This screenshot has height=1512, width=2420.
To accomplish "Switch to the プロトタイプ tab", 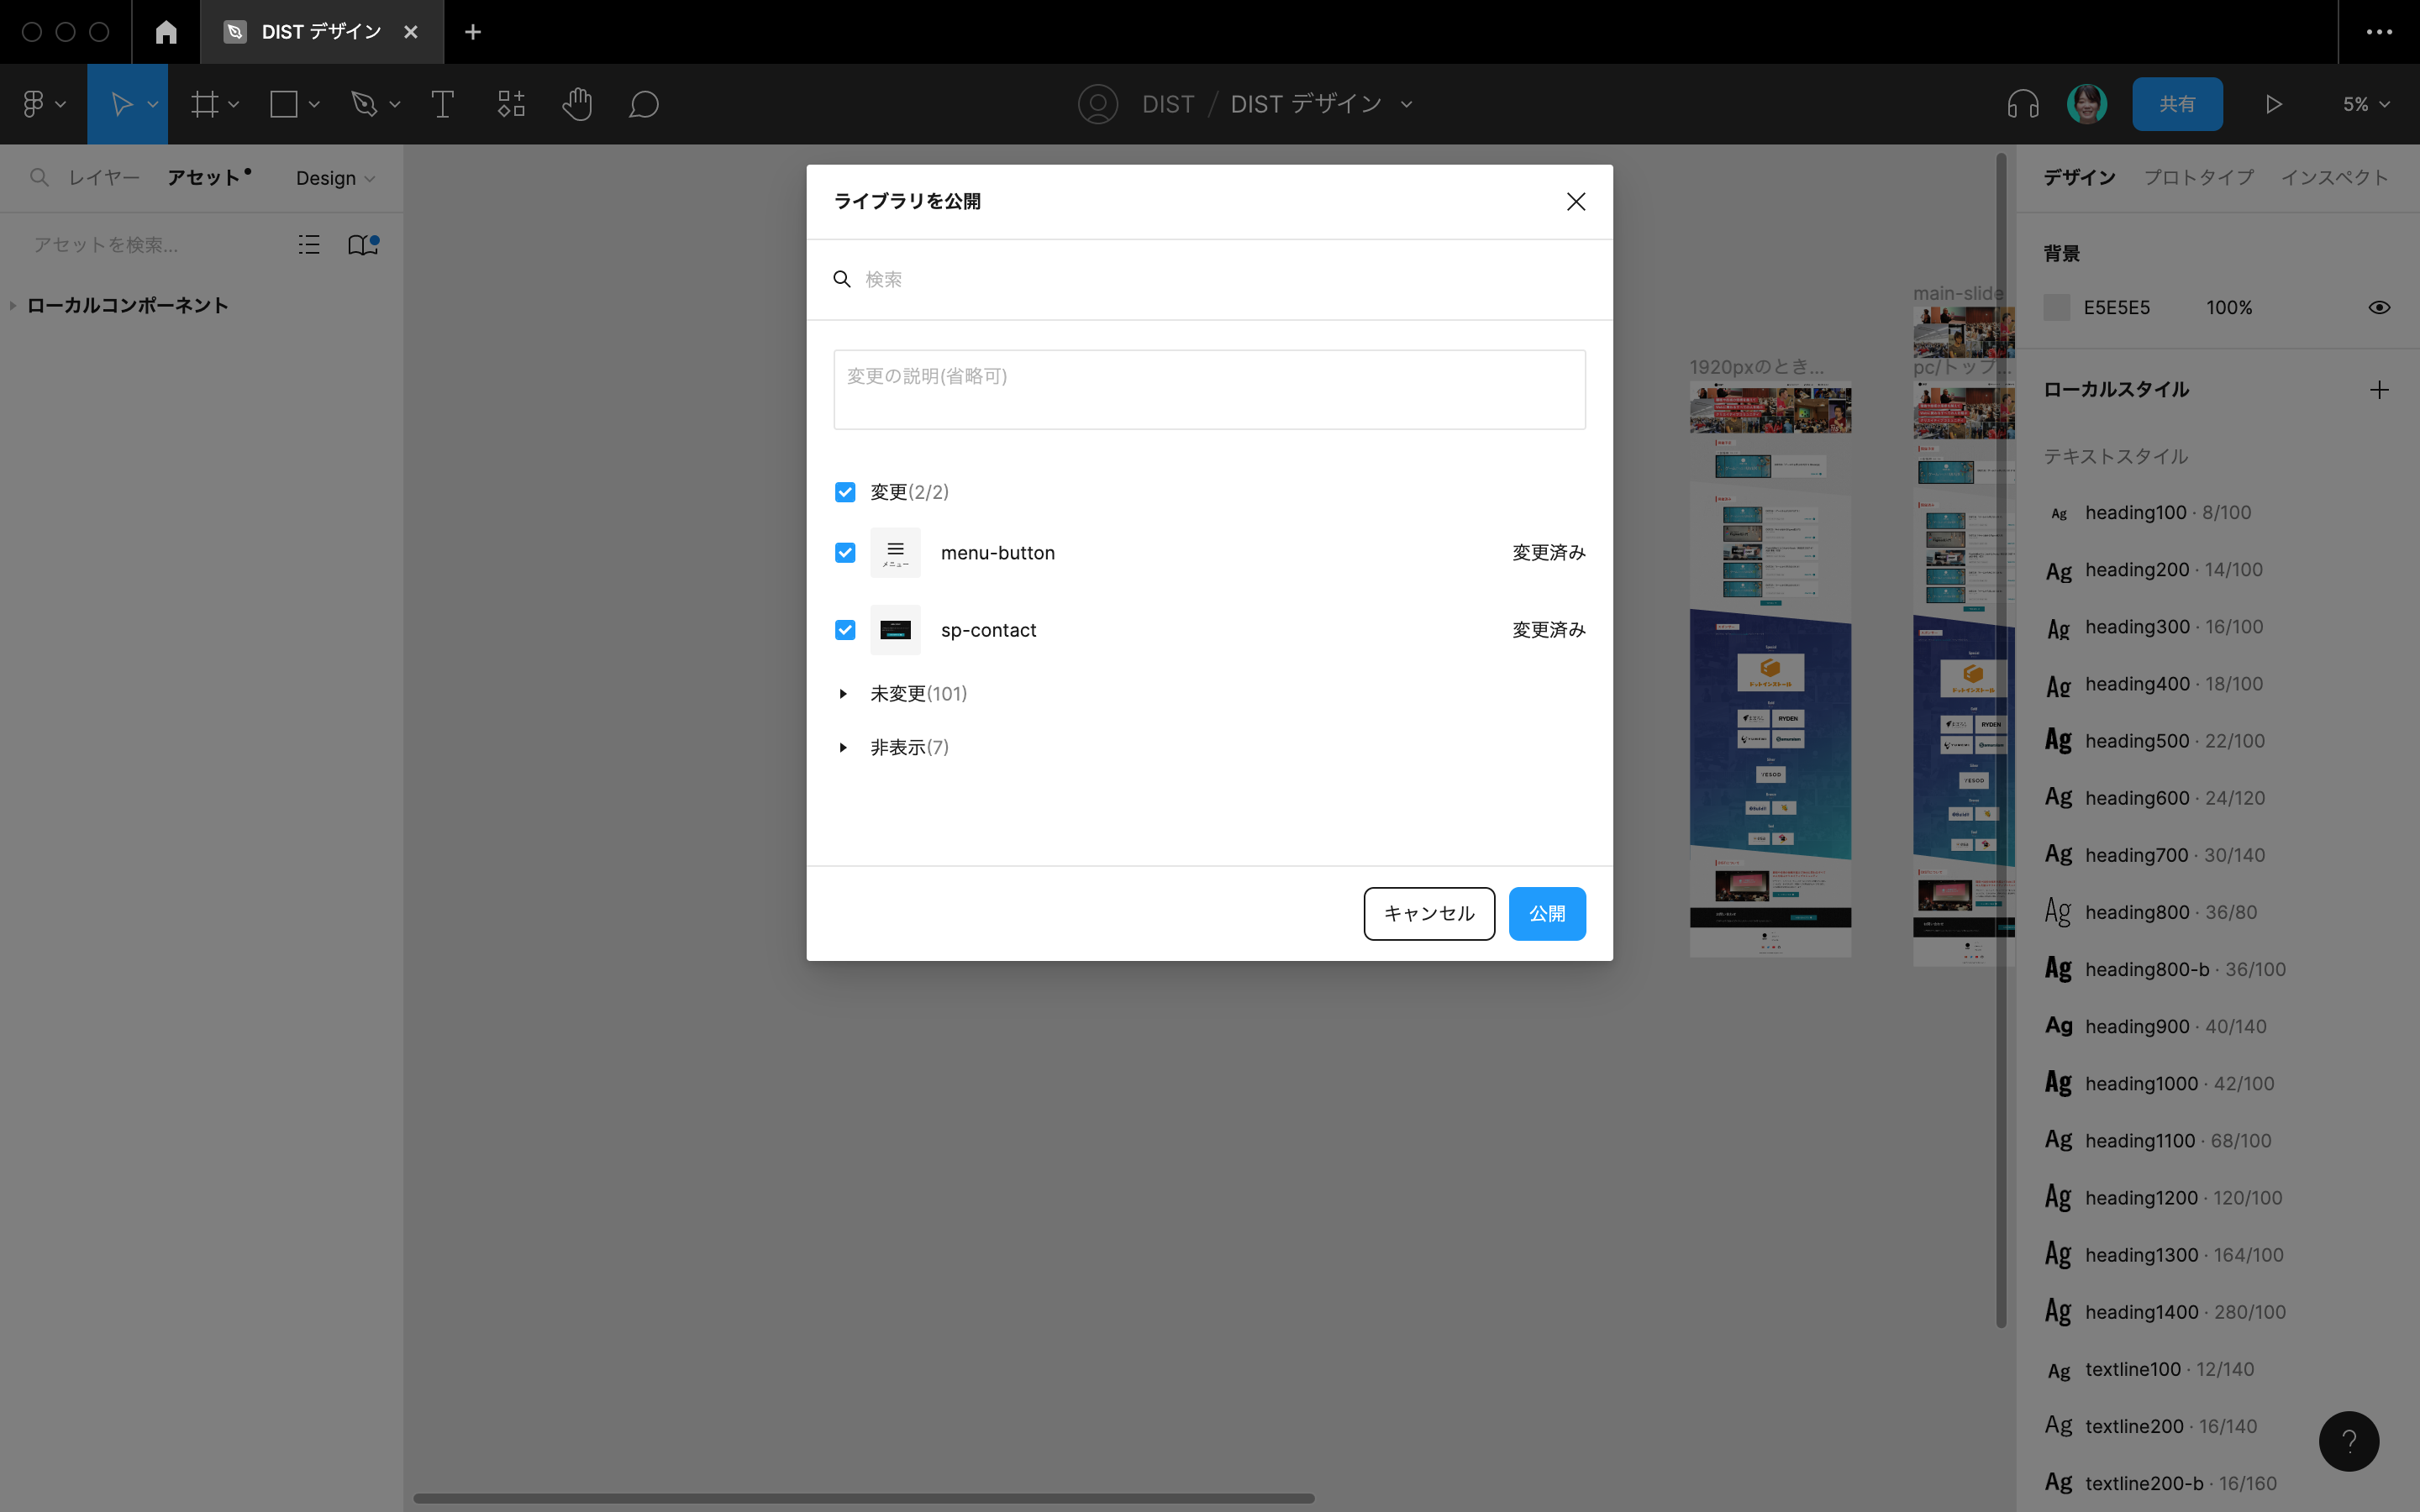I will (2198, 177).
